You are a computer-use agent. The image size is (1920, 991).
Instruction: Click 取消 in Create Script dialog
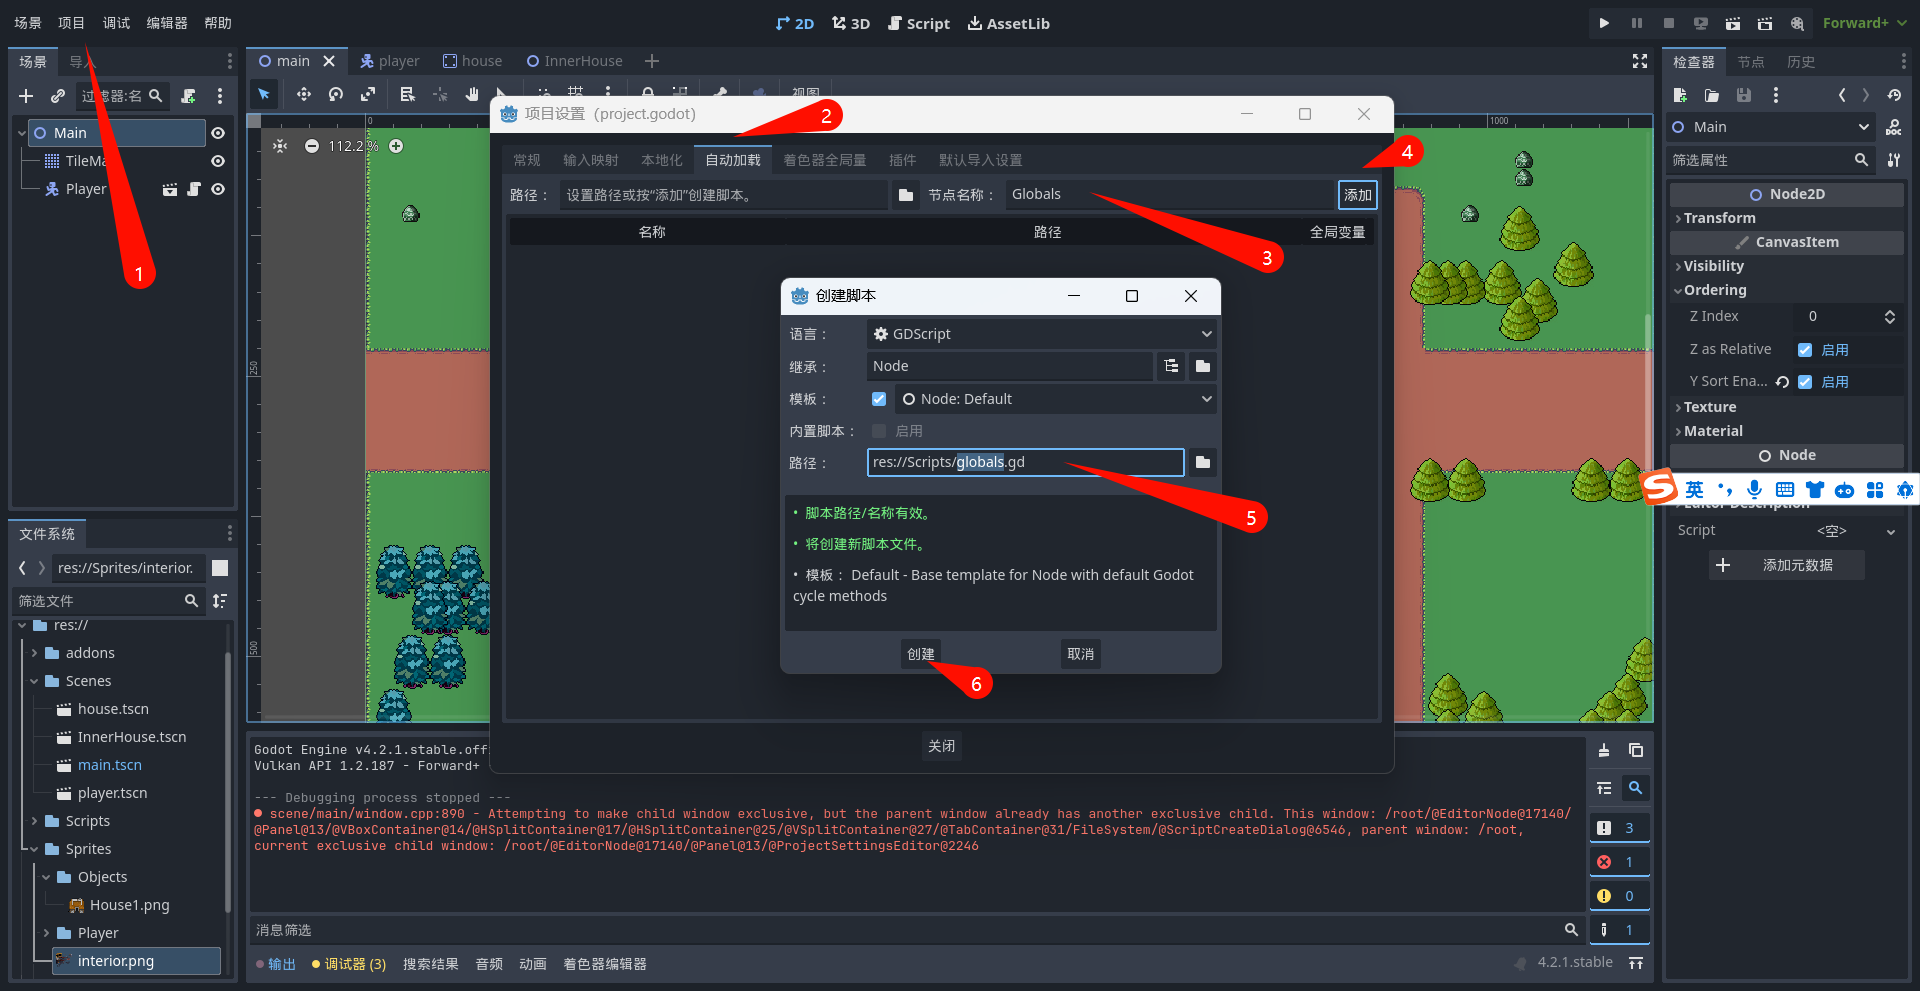pos(1080,654)
